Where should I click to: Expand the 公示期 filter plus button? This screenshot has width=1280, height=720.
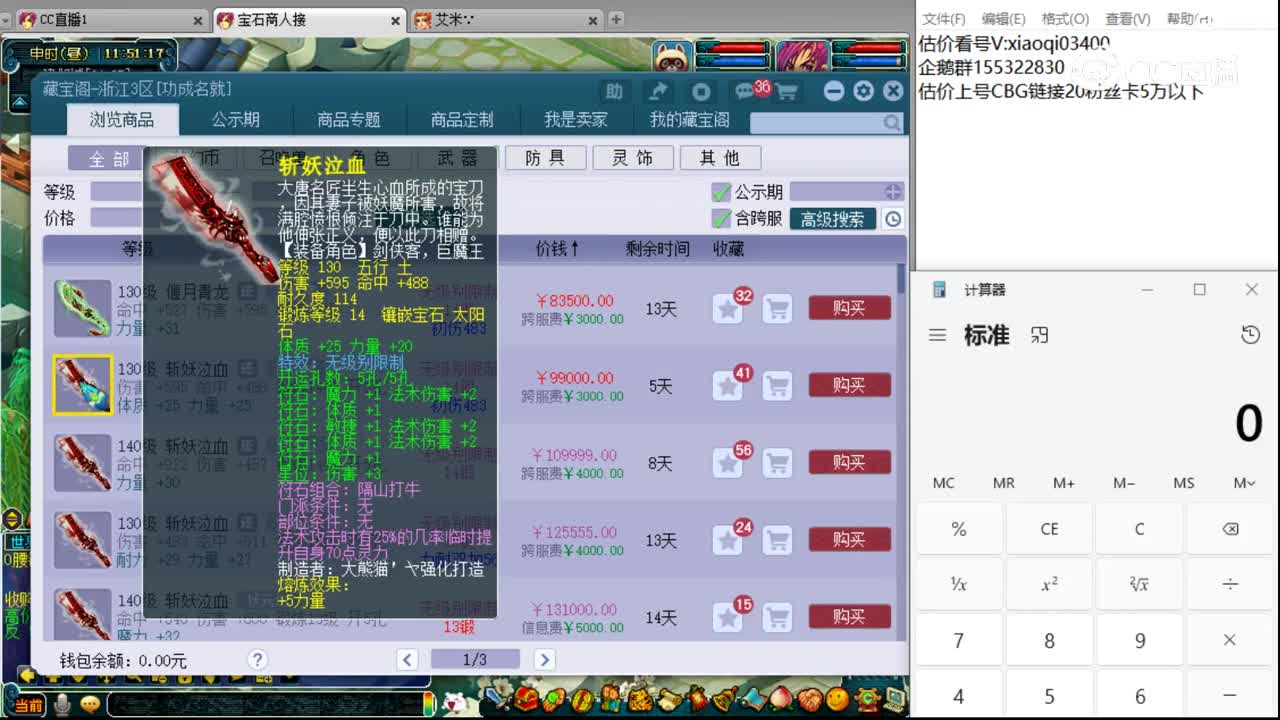tap(893, 191)
